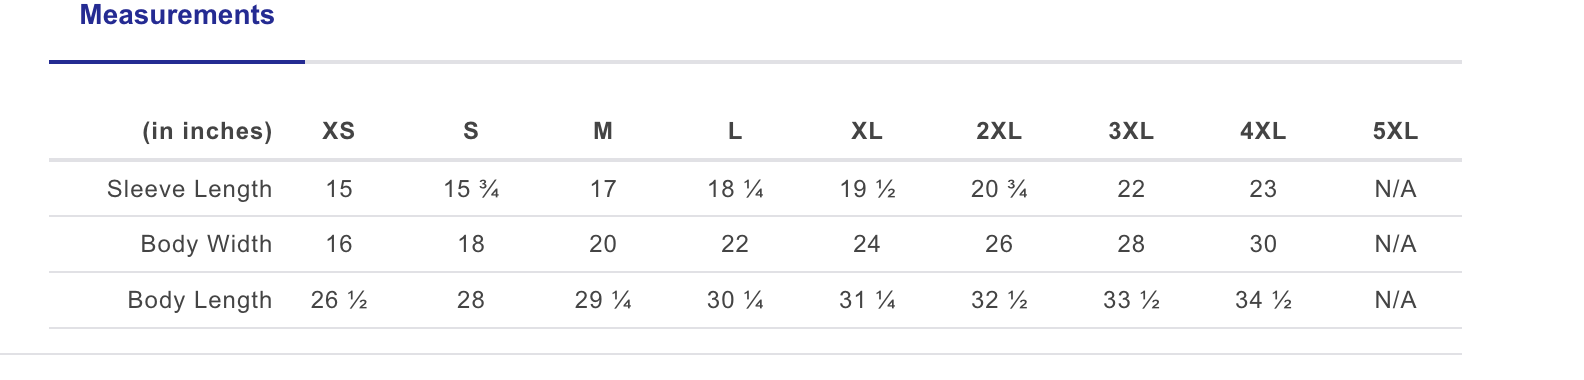Screen dimensions: 1584x380
Task: Select the 3XL size column header
Action: (x=1131, y=131)
